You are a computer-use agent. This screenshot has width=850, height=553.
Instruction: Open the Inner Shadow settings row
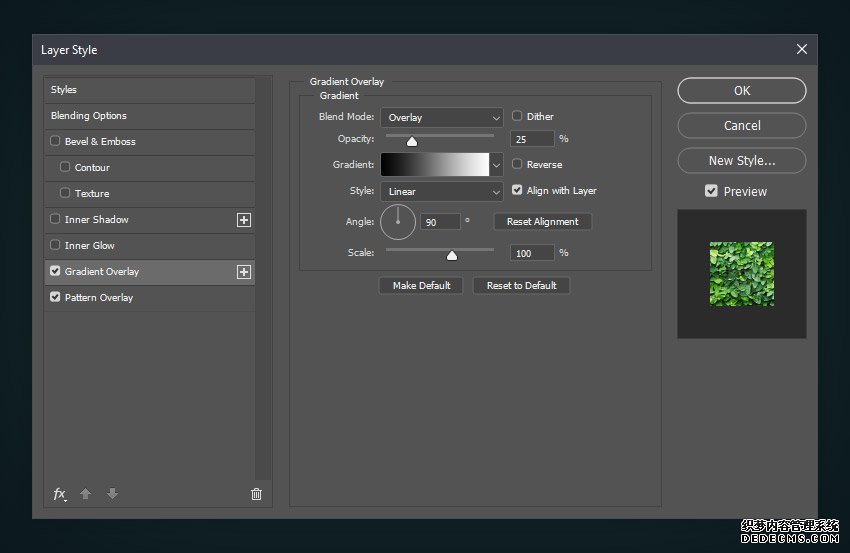click(150, 220)
